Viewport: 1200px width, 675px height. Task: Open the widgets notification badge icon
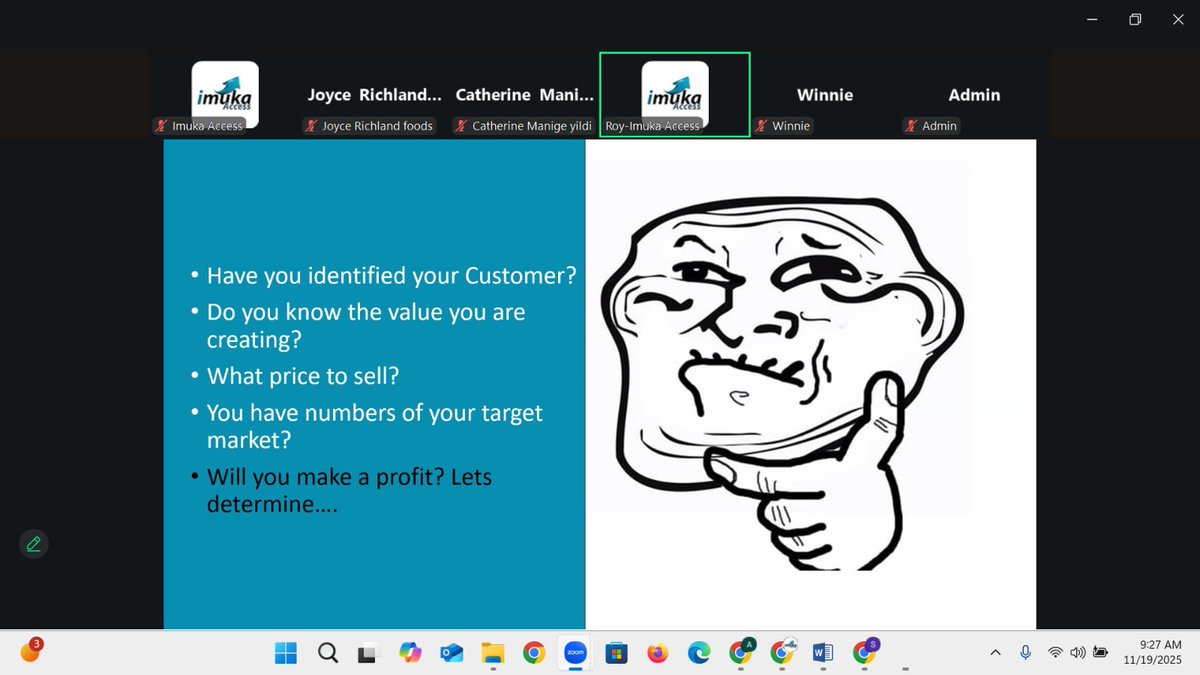click(31, 651)
